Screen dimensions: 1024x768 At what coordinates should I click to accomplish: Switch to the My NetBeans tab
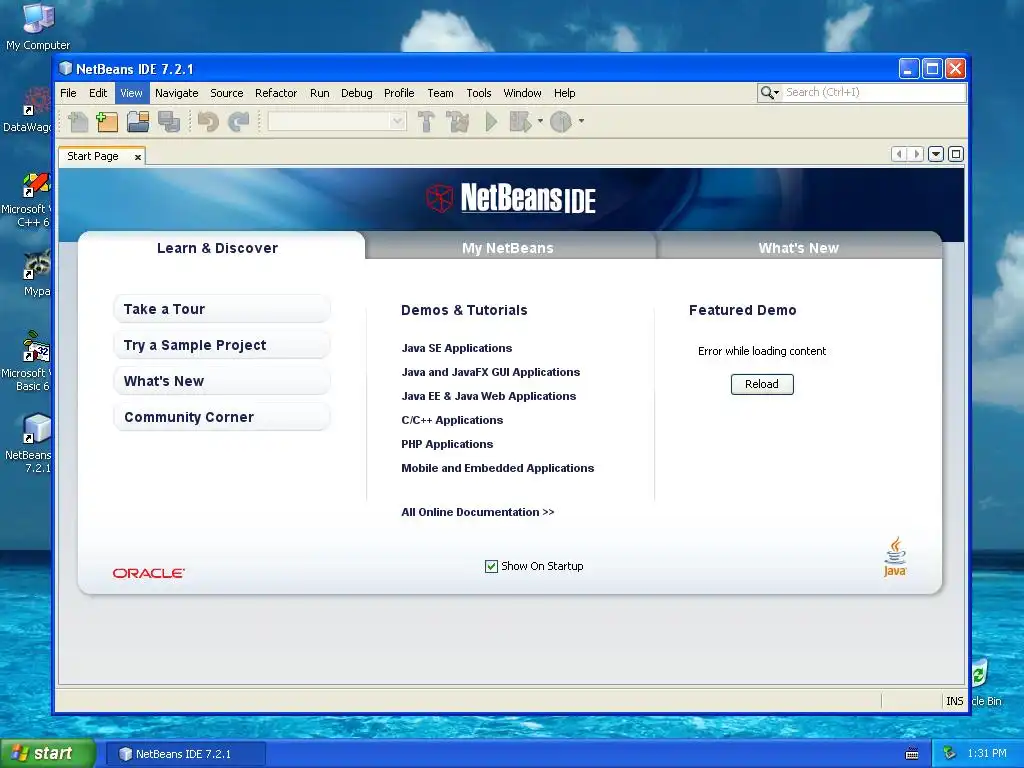click(x=508, y=248)
